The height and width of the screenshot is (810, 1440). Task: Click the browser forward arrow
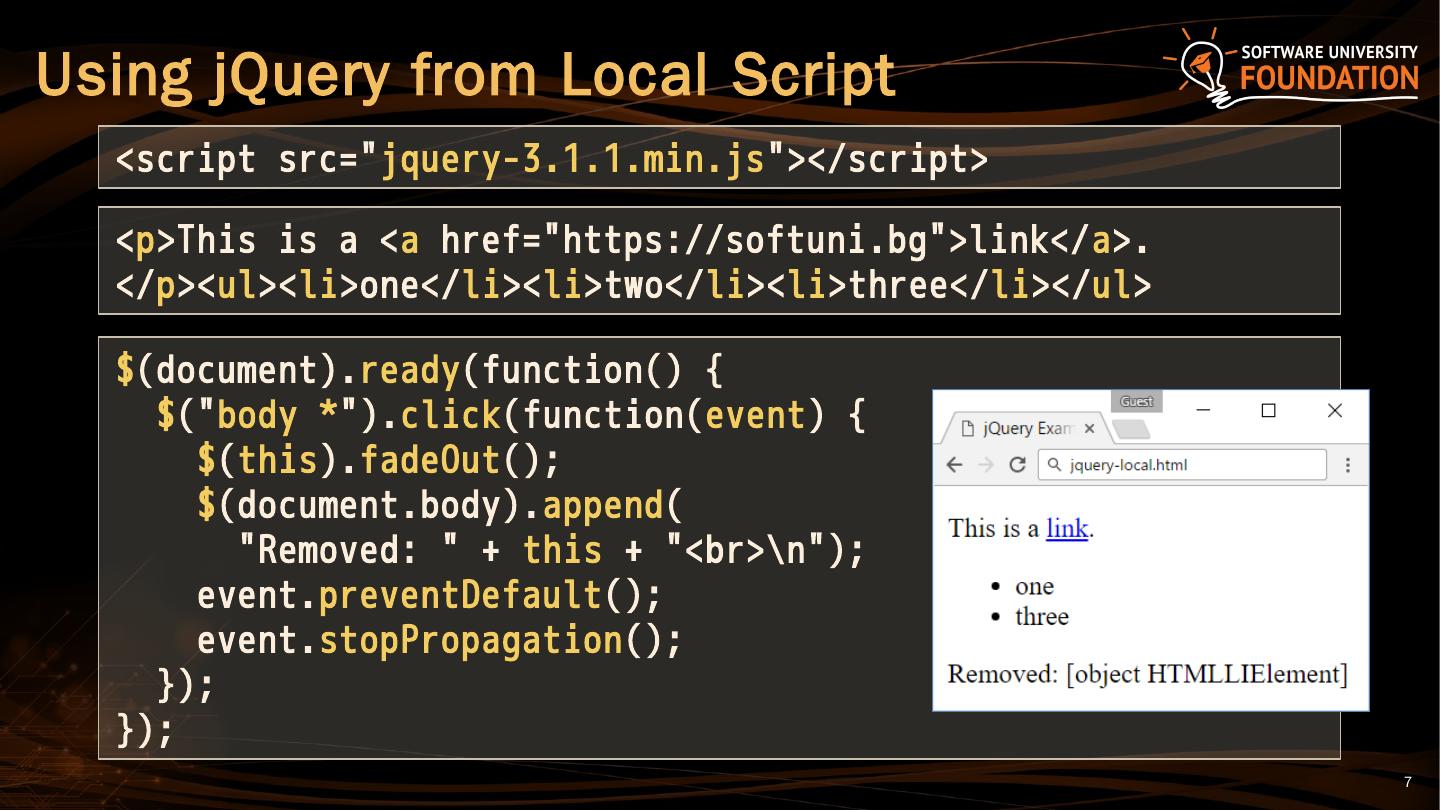986,465
